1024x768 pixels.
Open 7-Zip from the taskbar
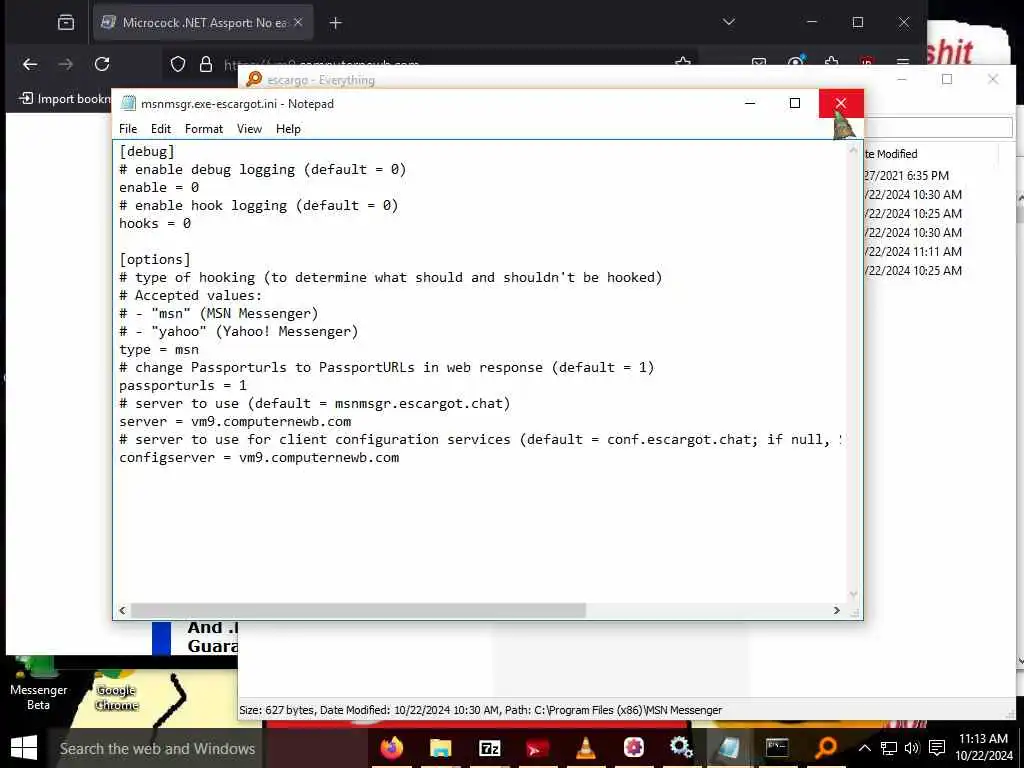[489, 748]
